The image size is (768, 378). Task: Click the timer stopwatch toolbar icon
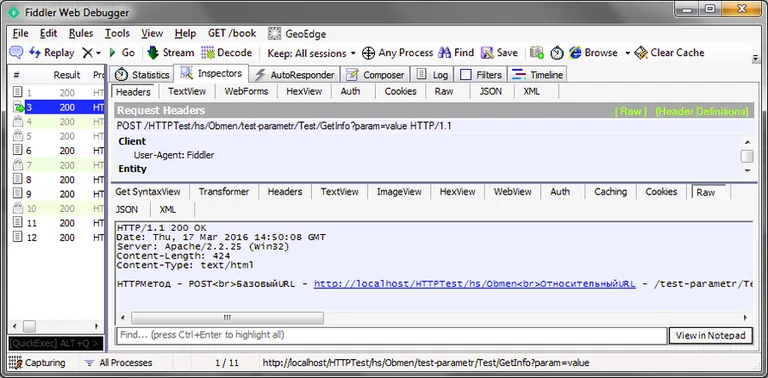pos(557,53)
